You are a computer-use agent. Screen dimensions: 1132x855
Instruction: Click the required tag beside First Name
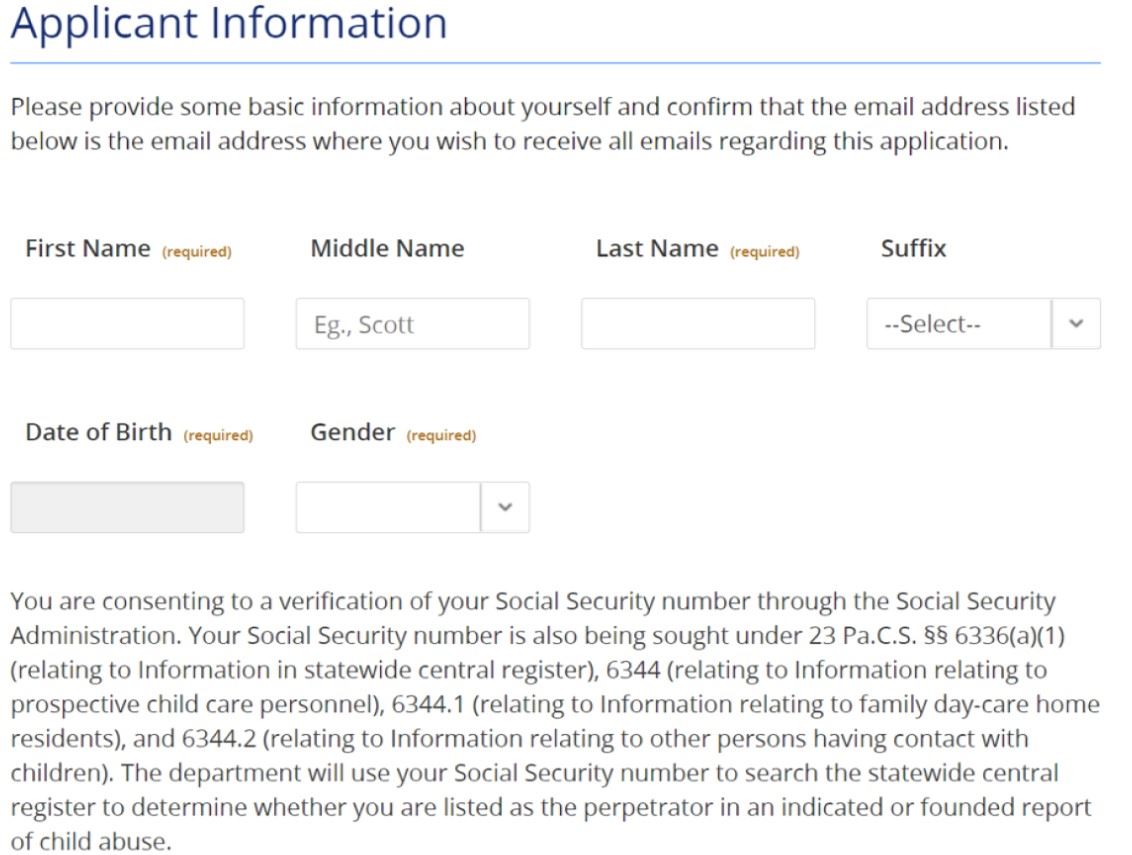tap(197, 252)
